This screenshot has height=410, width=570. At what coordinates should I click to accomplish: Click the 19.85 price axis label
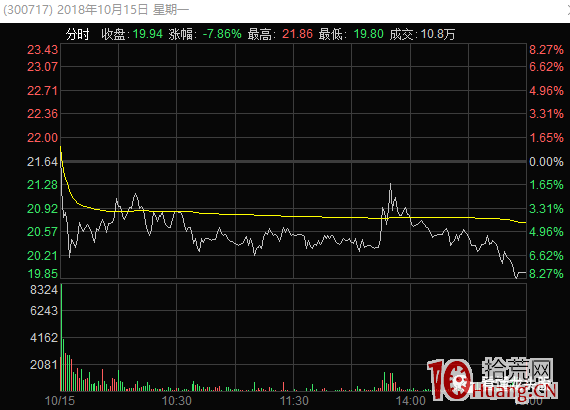43,273
